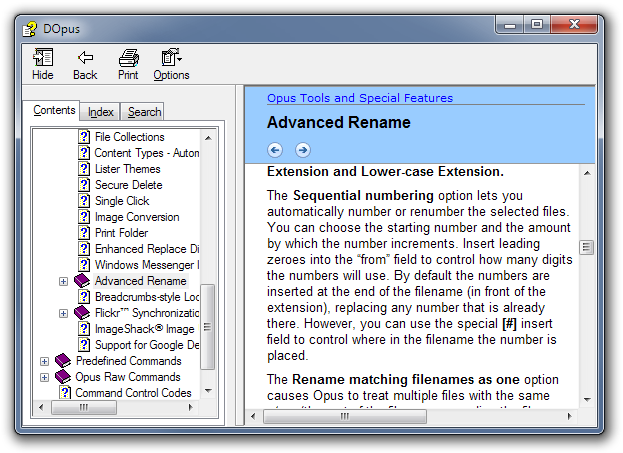The width and height of the screenshot is (623, 453).
Task: Click the Breadcrumbs-style topic icon
Action: click(84, 297)
